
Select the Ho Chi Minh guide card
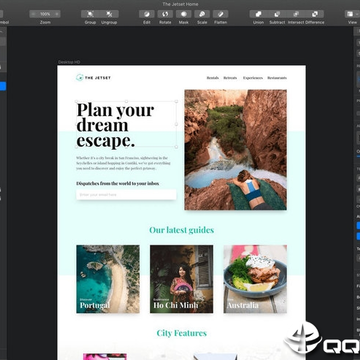[x=181, y=279]
